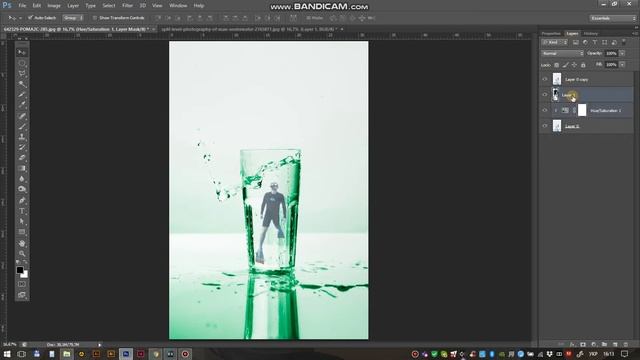Viewport: 640px width, 360px height.
Task: Select the Layer 0 copy thumbnail
Action: coord(557,79)
